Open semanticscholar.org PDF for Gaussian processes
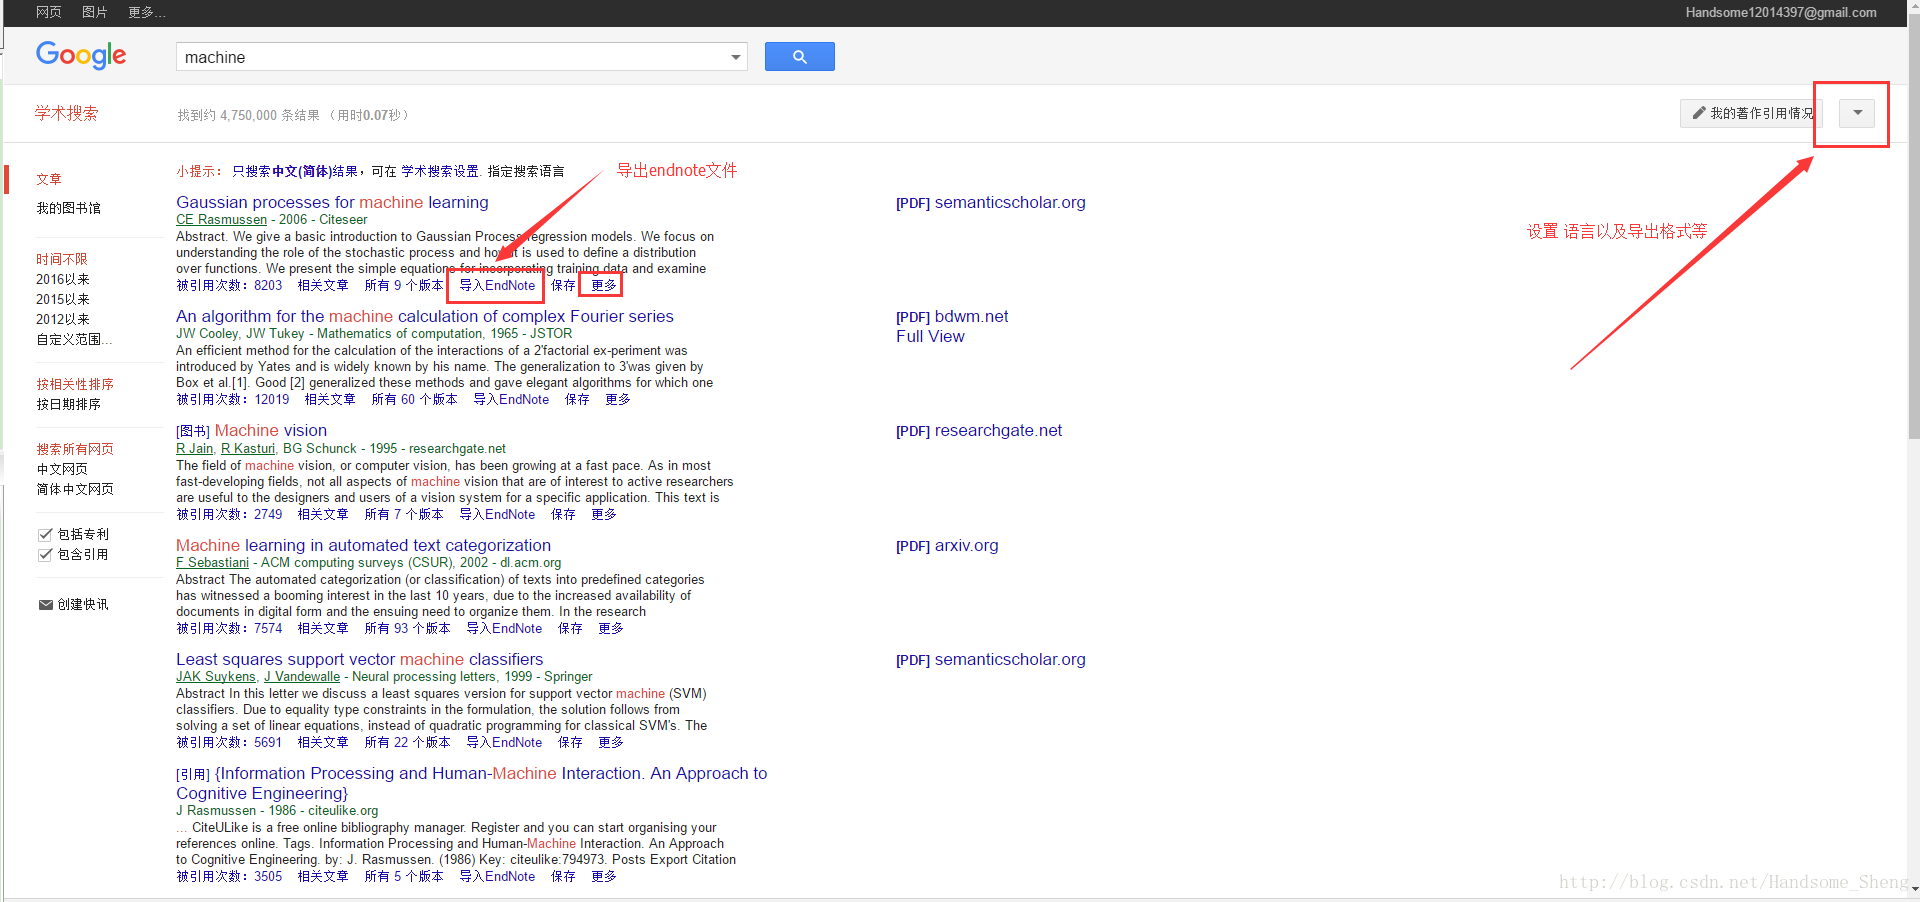 (x=991, y=202)
